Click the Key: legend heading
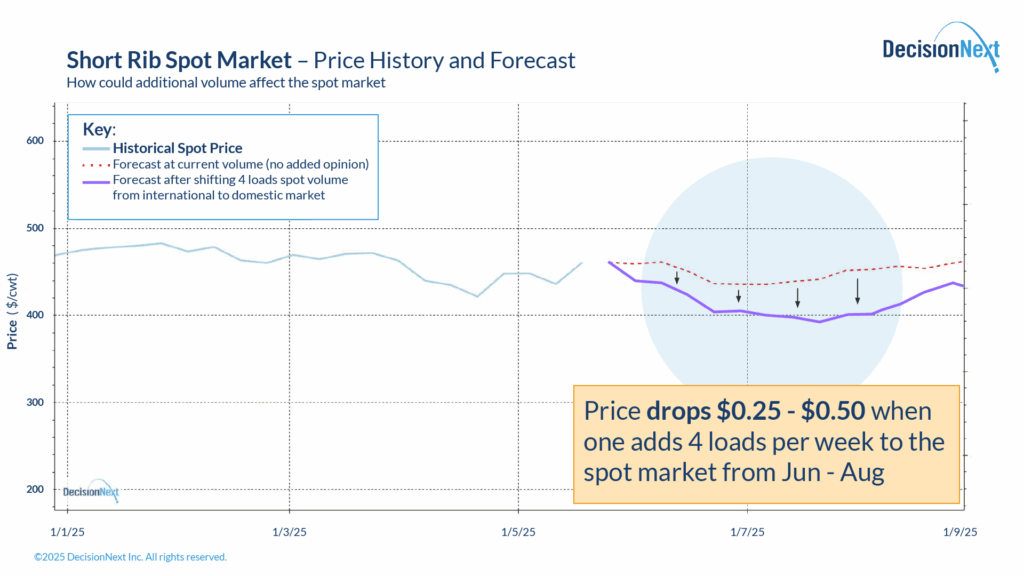Screen dimensions: 1024x576 point(99,129)
